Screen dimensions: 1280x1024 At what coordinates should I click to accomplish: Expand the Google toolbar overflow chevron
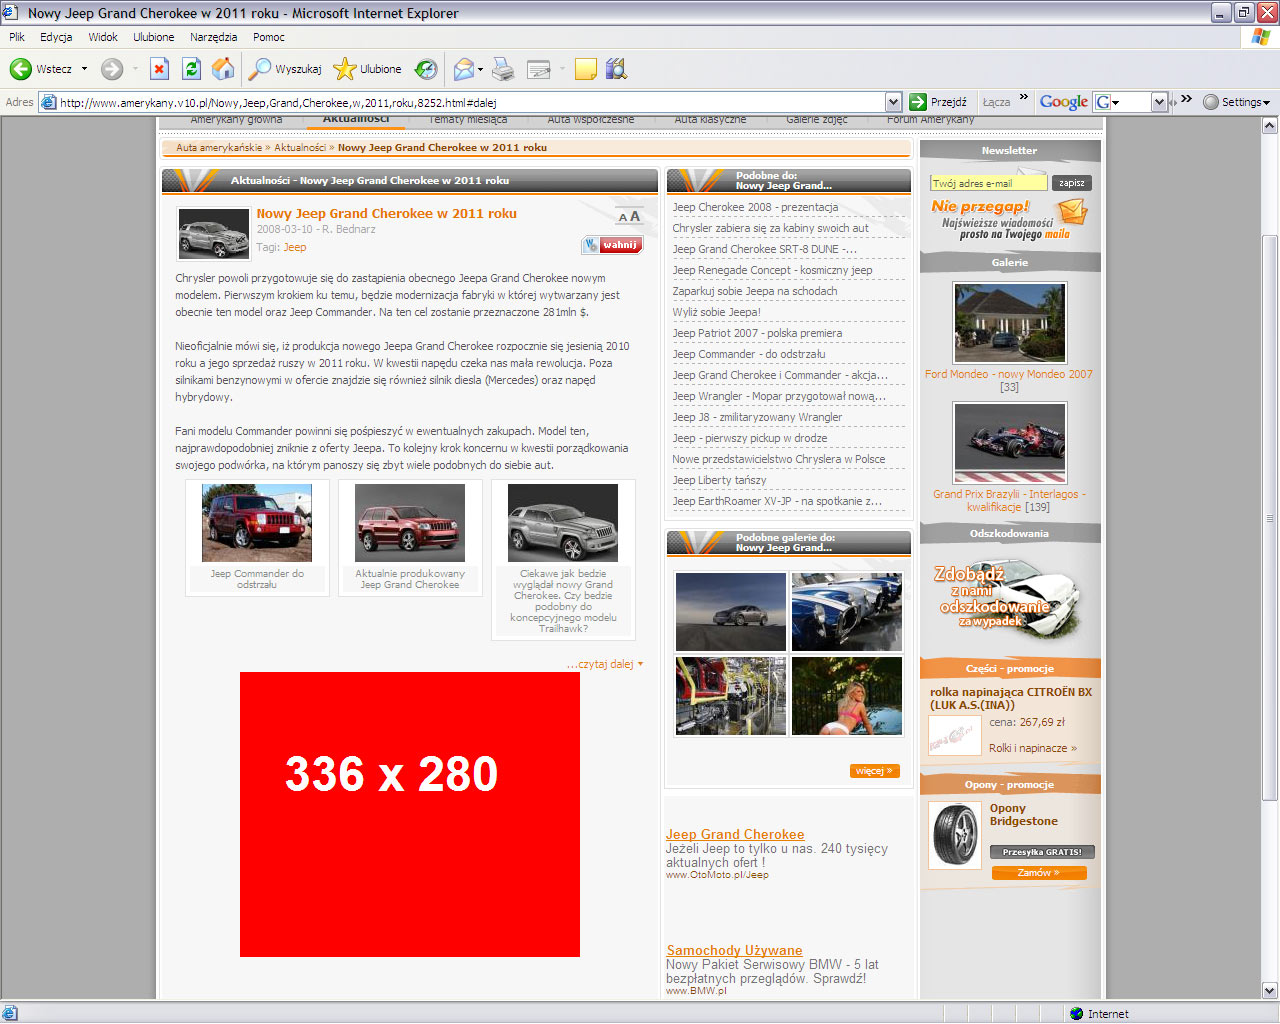[x=1186, y=98]
